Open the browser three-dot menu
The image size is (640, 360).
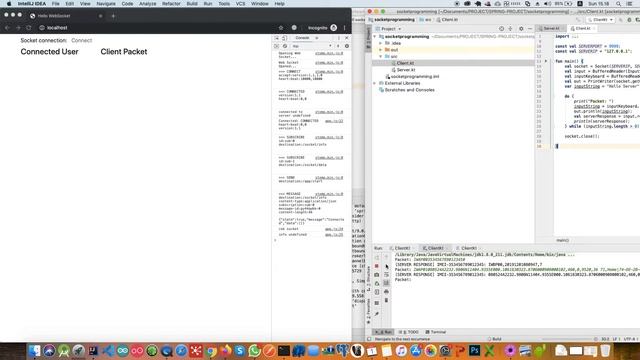point(344,28)
